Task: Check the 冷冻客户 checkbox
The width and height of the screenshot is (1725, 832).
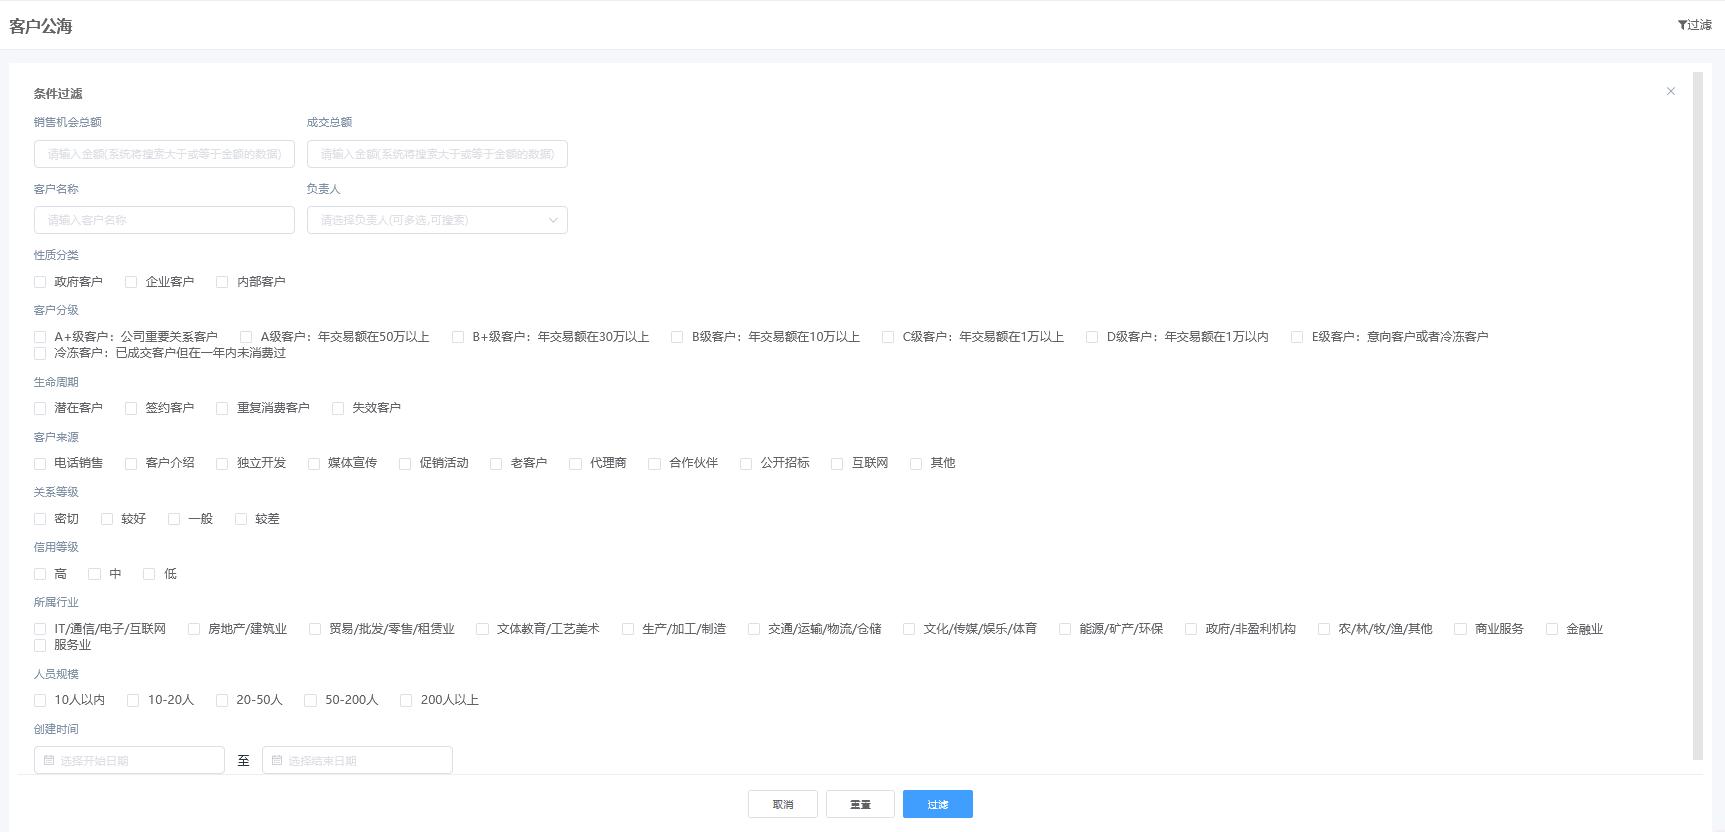Action: (40, 353)
